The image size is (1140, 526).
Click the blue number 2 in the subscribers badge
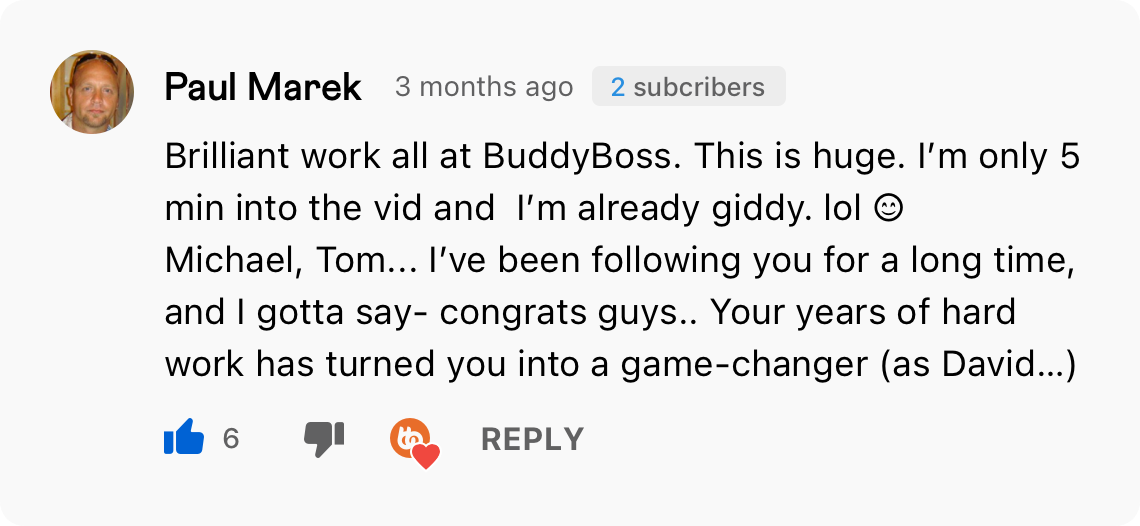point(618,87)
